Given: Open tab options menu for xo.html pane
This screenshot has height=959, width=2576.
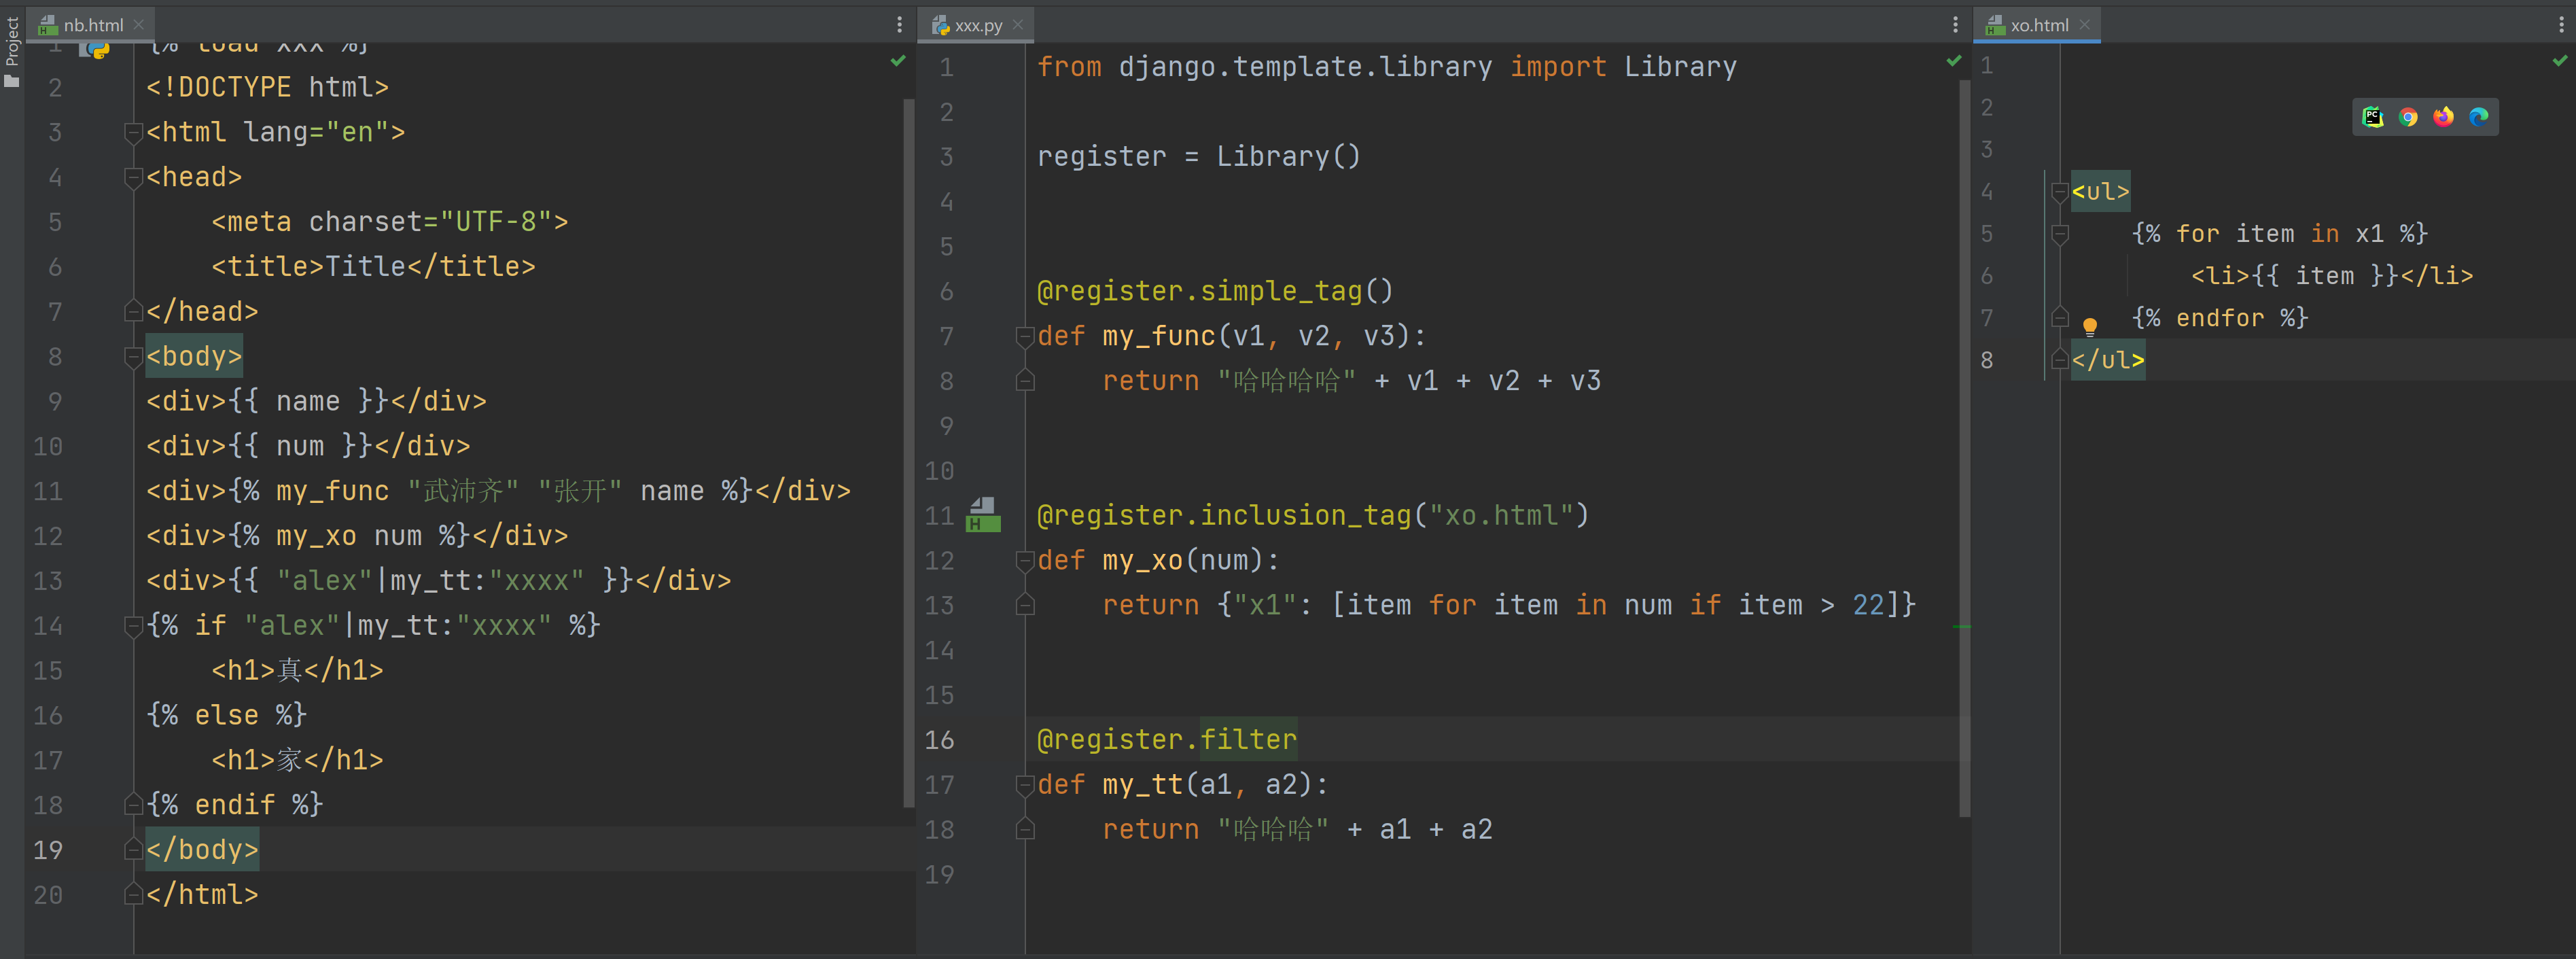Looking at the screenshot, I should coord(2561,25).
